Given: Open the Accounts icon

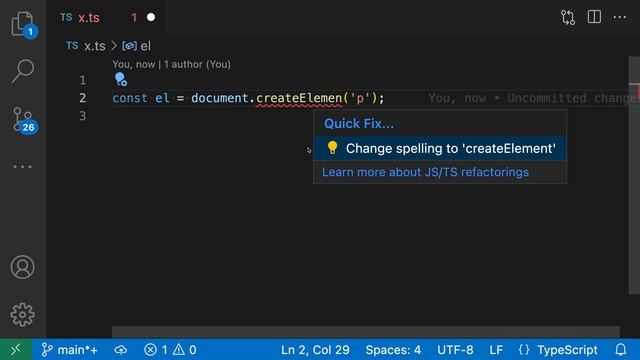Looking at the screenshot, I should click(22, 267).
